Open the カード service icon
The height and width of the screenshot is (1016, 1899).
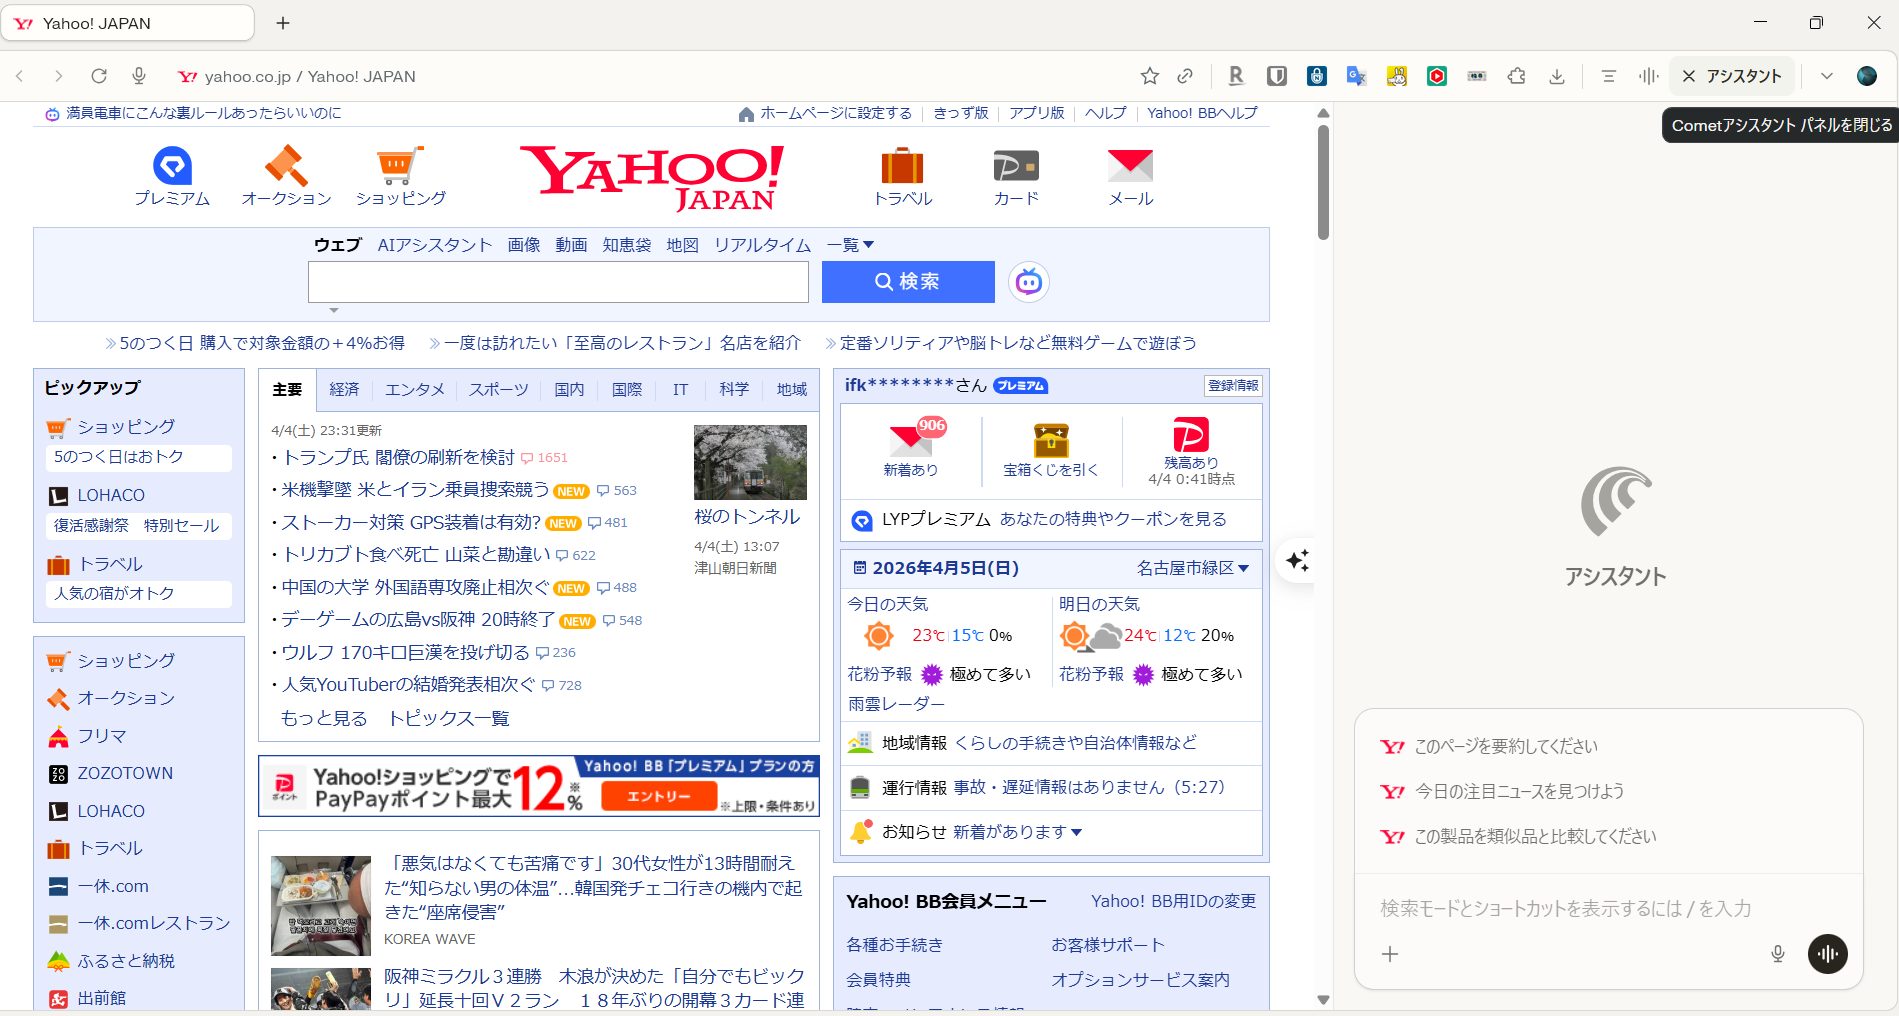pos(1015,165)
